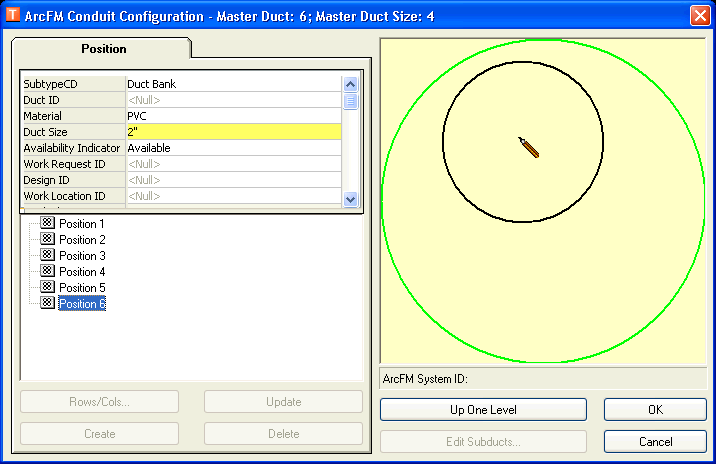Click the ArcFM System ID field
Screen dimensions: 716x464
[x=543, y=379]
